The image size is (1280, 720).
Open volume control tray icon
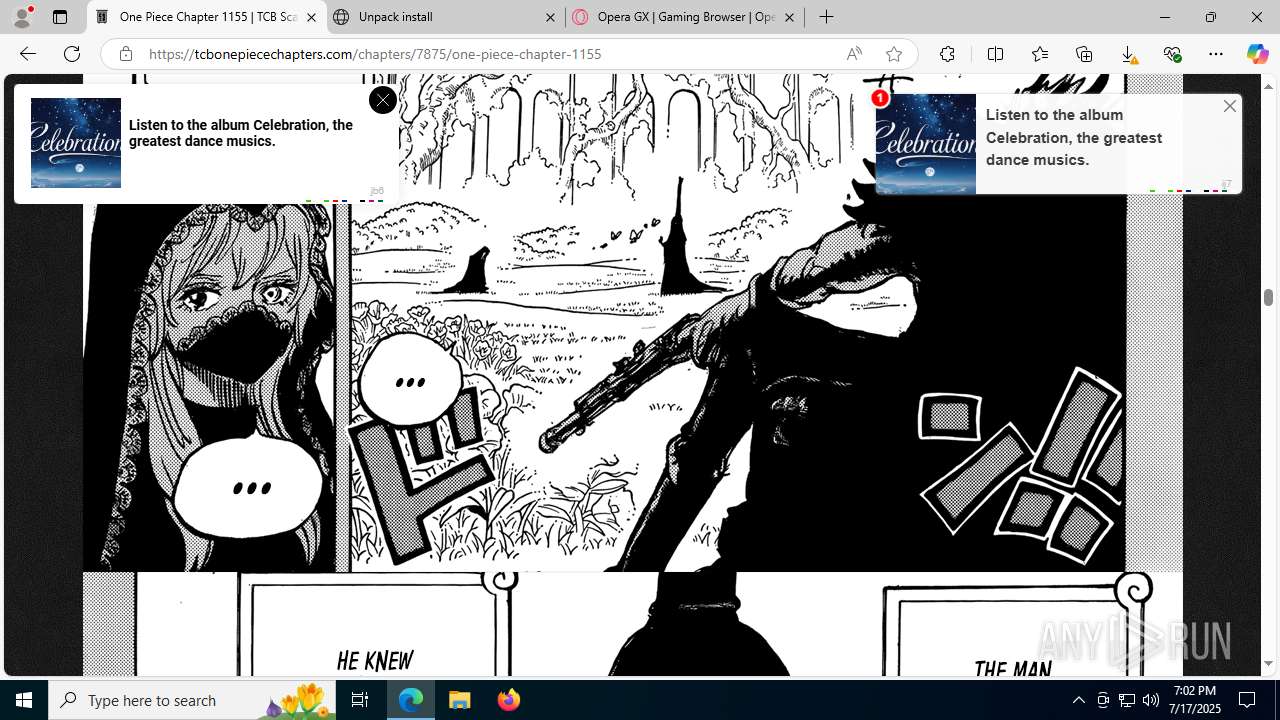[1151, 700]
